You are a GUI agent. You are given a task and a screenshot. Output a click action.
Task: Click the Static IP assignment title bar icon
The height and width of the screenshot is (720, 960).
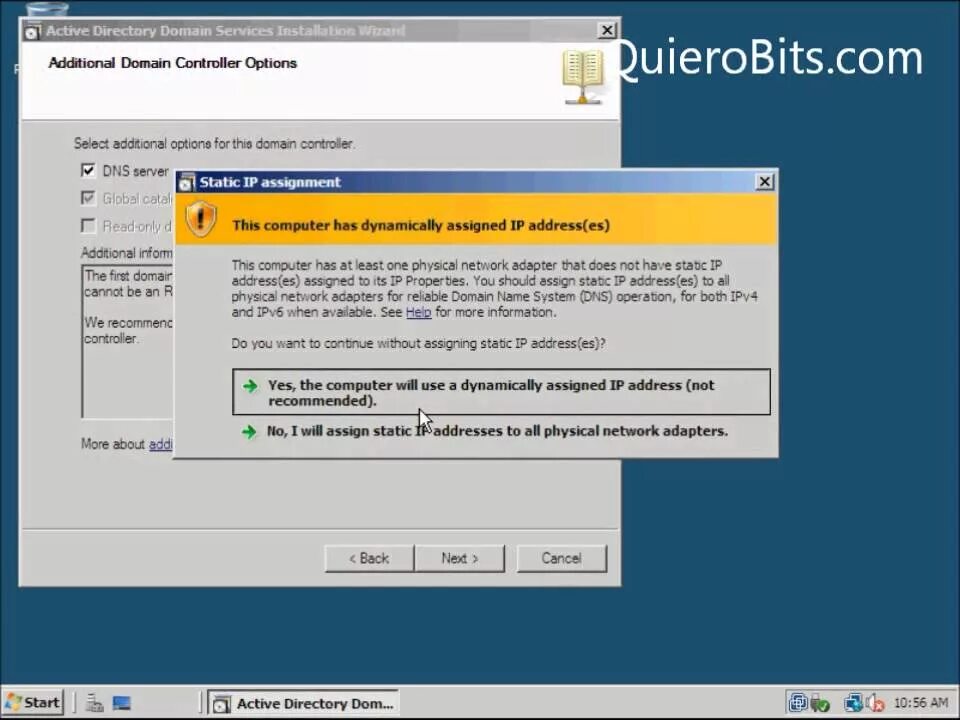tap(186, 182)
